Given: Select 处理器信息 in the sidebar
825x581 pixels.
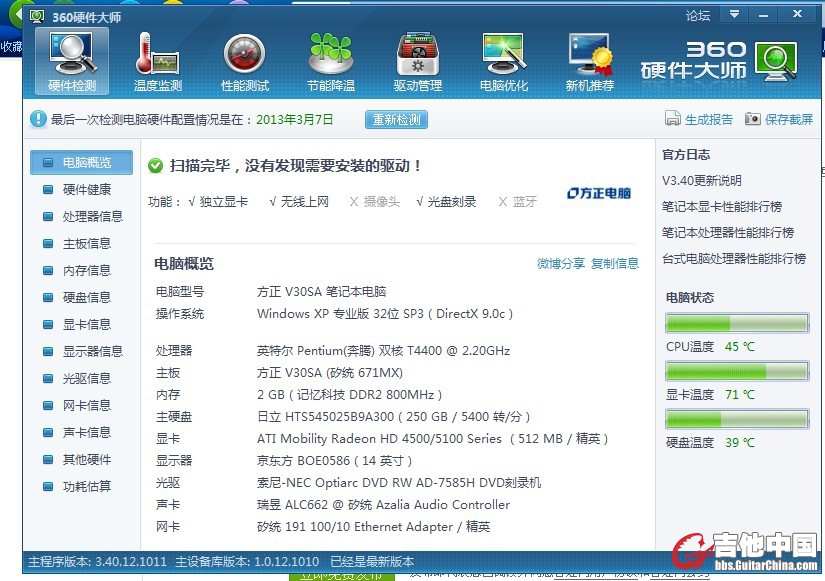Looking at the screenshot, I should click(92, 216).
